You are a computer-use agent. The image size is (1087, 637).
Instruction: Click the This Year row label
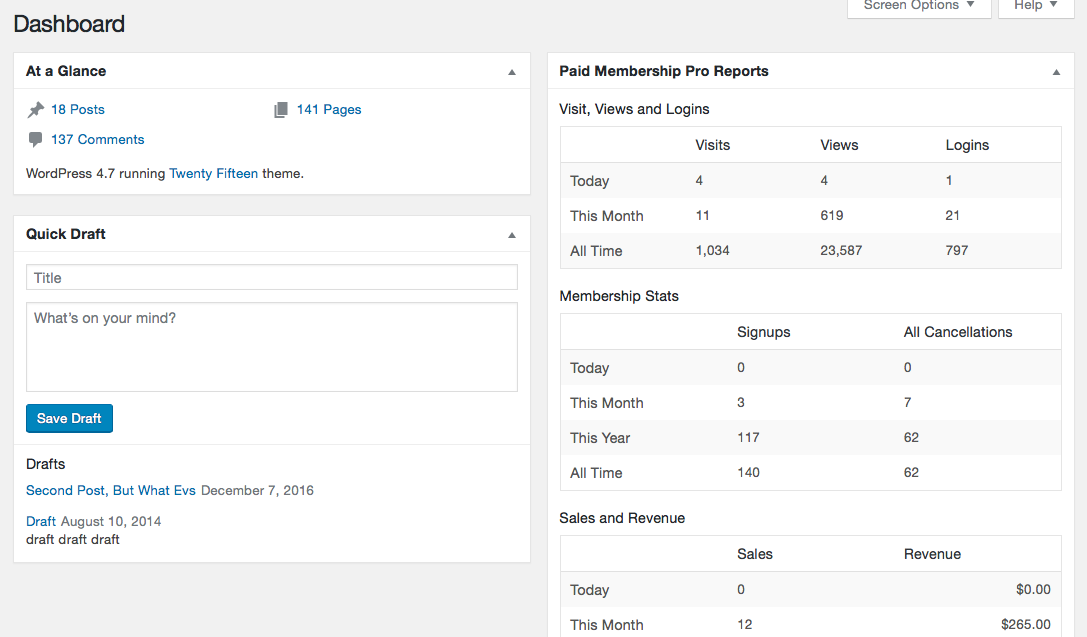pos(600,438)
